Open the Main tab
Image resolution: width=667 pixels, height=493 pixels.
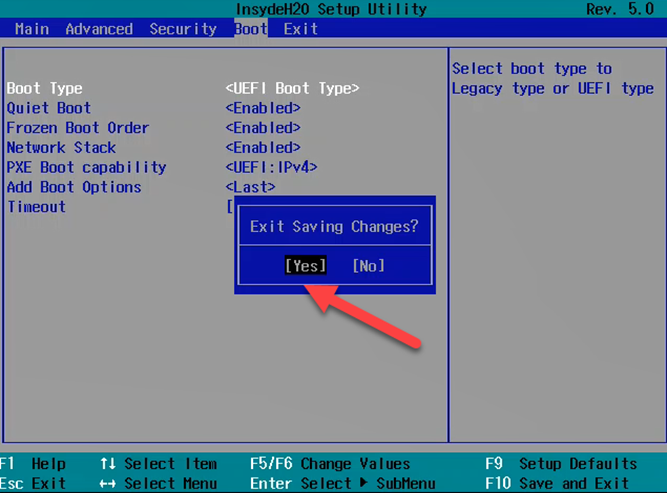[32, 29]
